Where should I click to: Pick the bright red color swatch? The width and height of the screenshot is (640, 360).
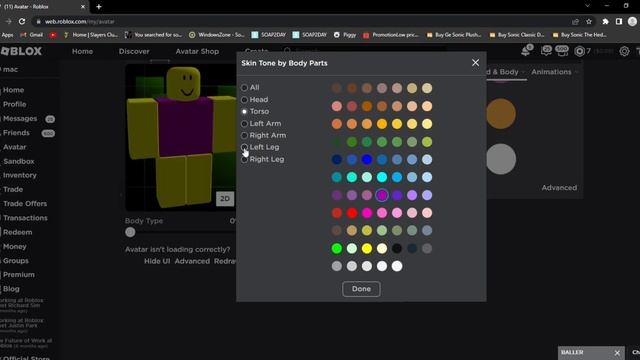click(x=351, y=213)
